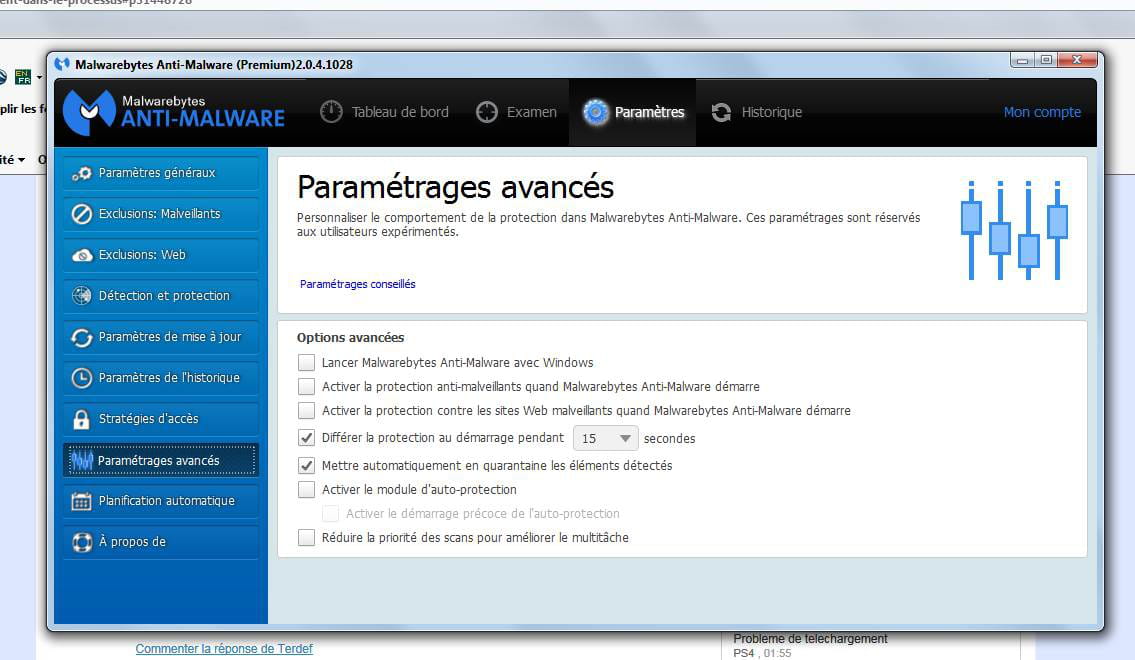The width and height of the screenshot is (1135, 660).
Task: Click the Stratégies d'accès padlock icon
Action: 82,419
